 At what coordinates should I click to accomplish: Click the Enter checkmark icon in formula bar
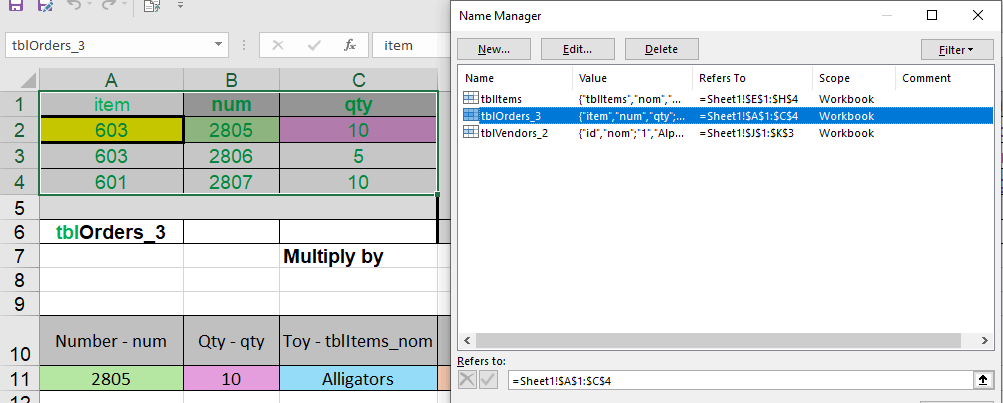tap(313, 45)
